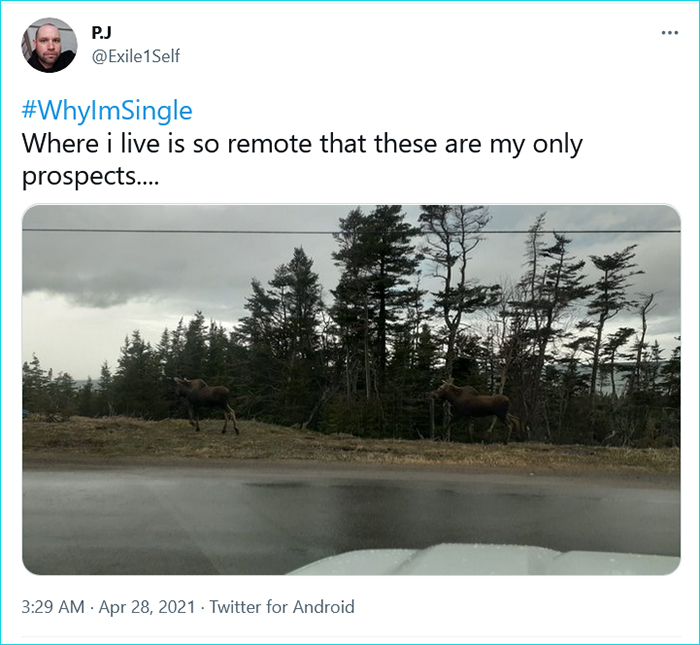This screenshot has width=700, height=645.
Task: Click the word "prospects...." in the tweet
Action: pyautogui.click(x=90, y=177)
